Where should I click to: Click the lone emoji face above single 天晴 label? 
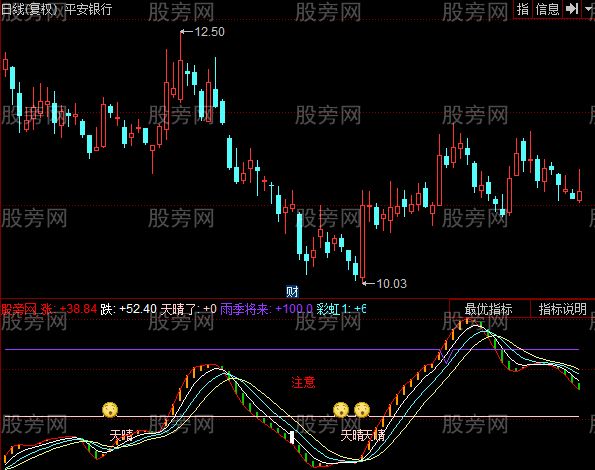click(x=110, y=410)
